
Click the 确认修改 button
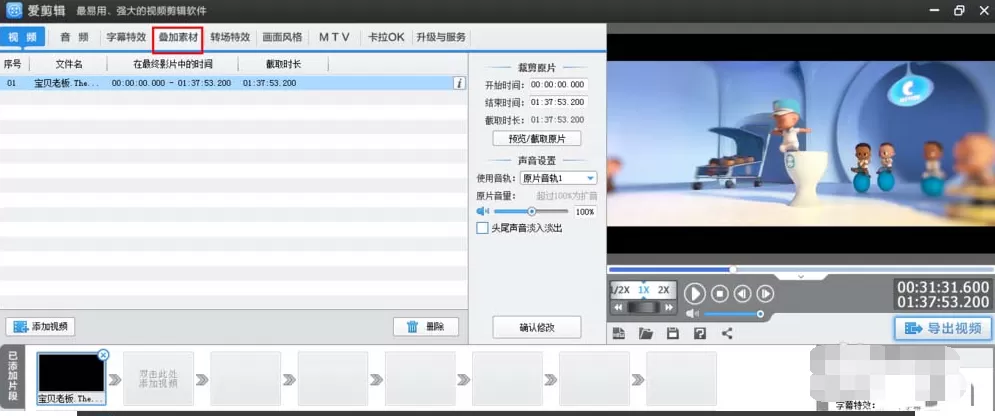[x=537, y=327]
